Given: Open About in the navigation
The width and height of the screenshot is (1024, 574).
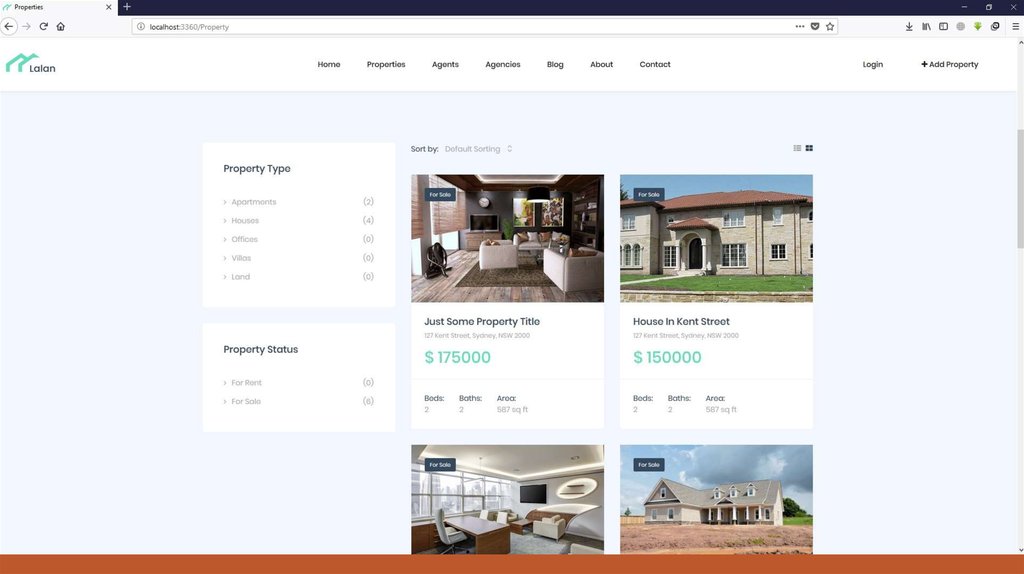Looking at the screenshot, I should coord(601,65).
